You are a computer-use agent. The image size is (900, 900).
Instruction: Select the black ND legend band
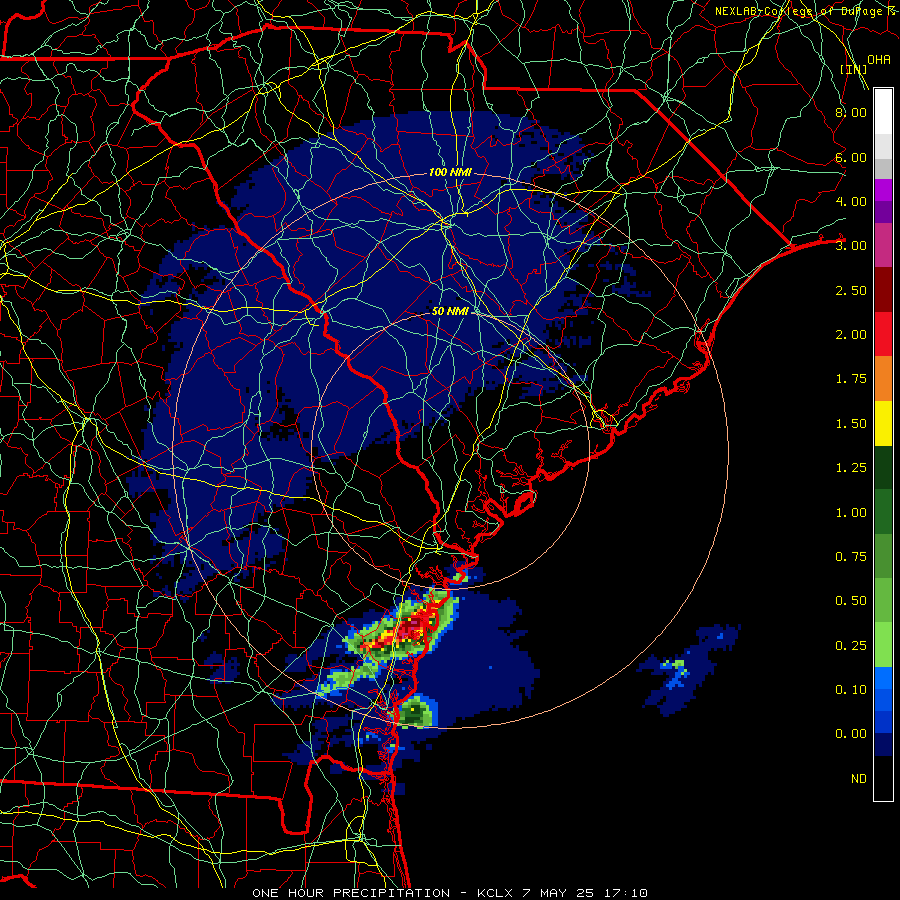[x=883, y=778]
